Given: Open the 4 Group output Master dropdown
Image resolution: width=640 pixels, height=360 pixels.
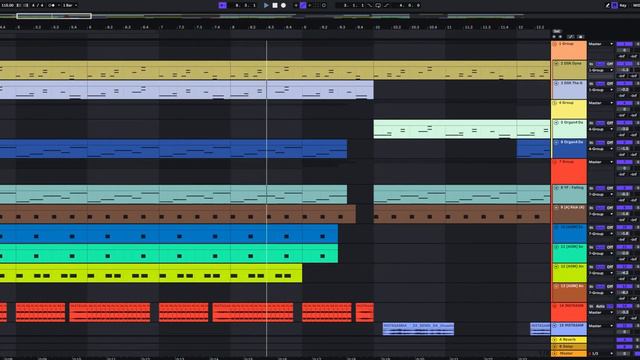Looking at the screenshot, I should tap(601, 103).
